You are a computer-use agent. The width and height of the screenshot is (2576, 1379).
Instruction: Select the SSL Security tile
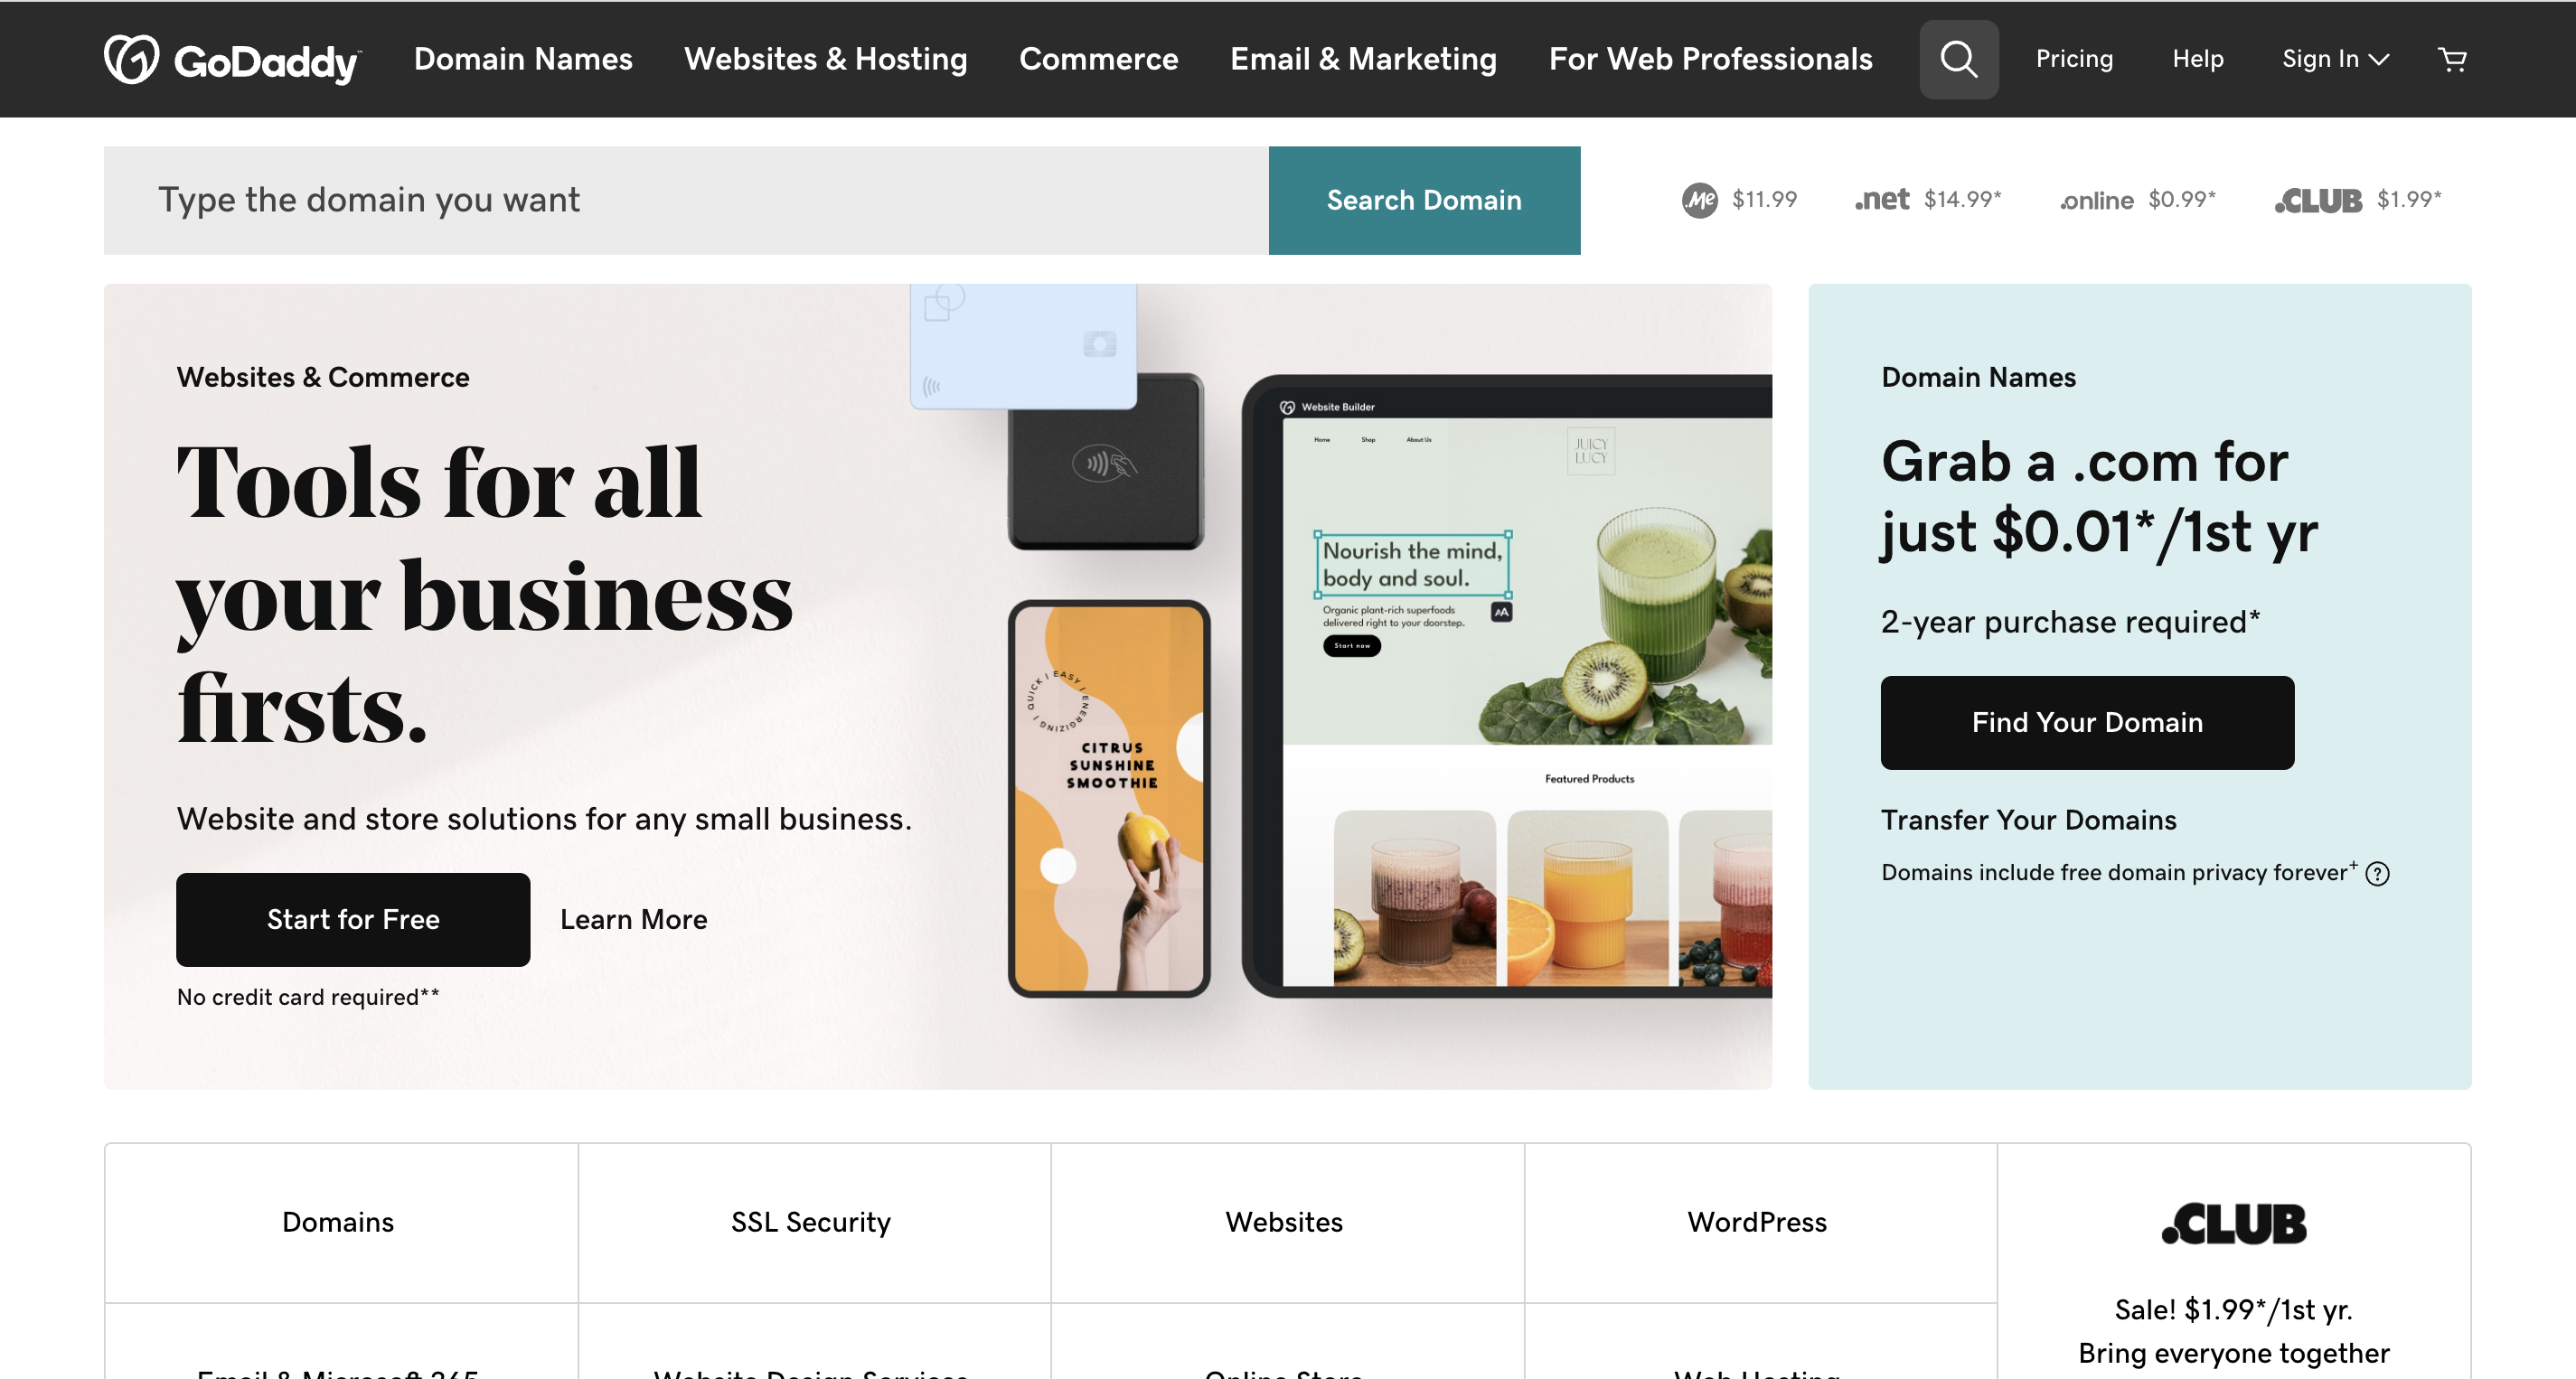click(x=810, y=1222)
